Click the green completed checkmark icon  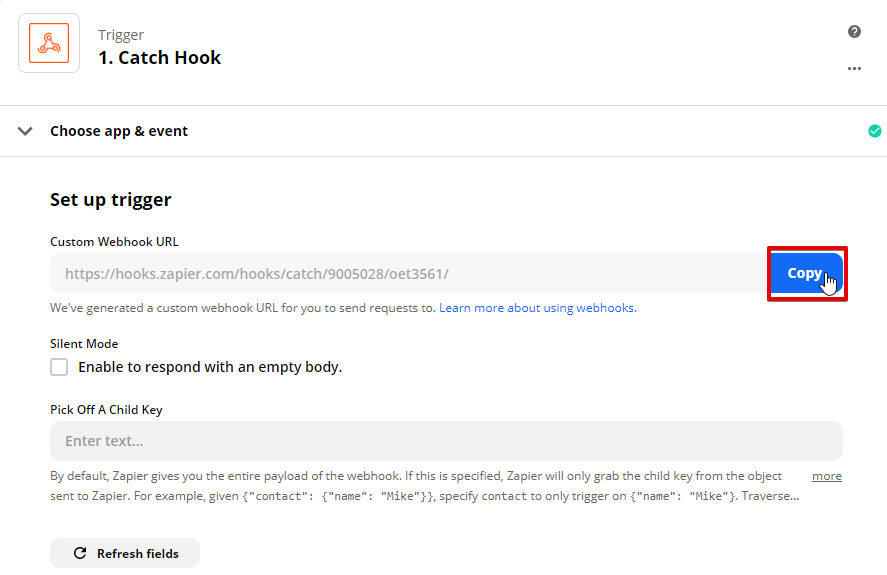click(x=875, y=131)
